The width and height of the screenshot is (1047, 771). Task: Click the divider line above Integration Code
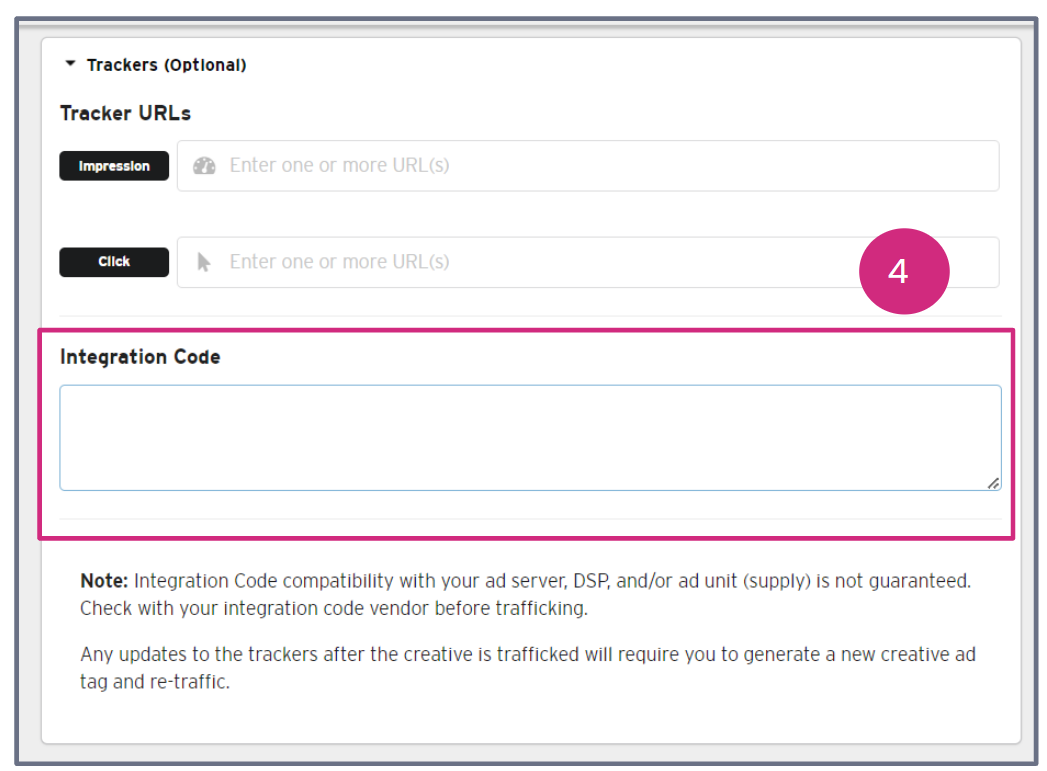tap(530, 316)
